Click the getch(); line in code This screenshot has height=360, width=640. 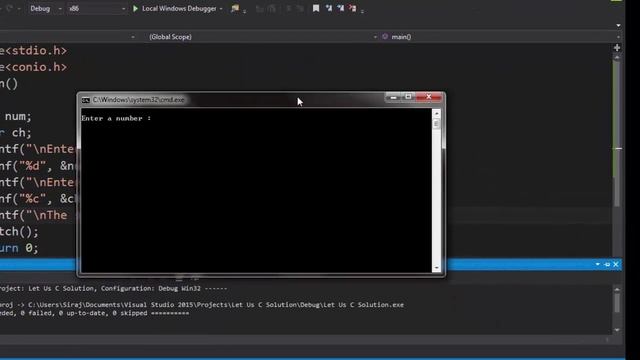click(x=19, y=231)
